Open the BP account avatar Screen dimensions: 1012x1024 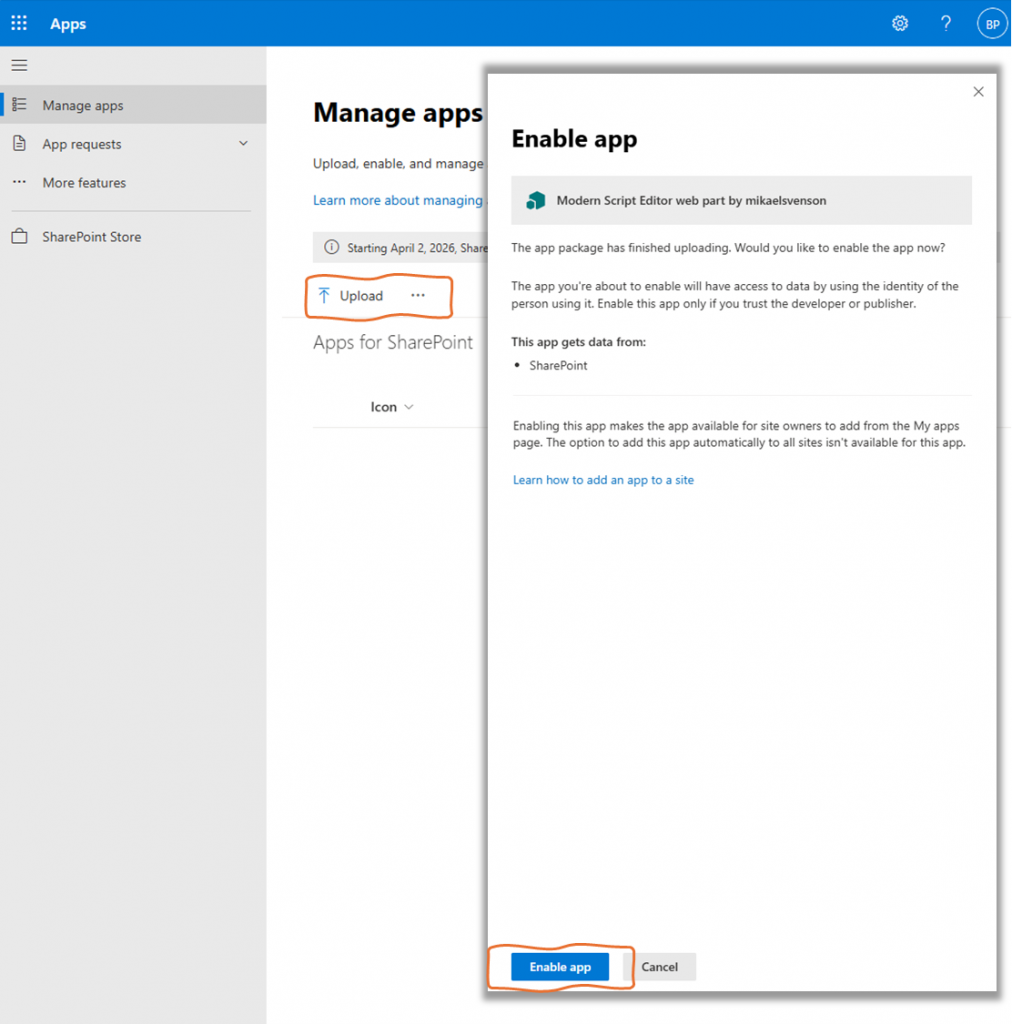(991, 24)
